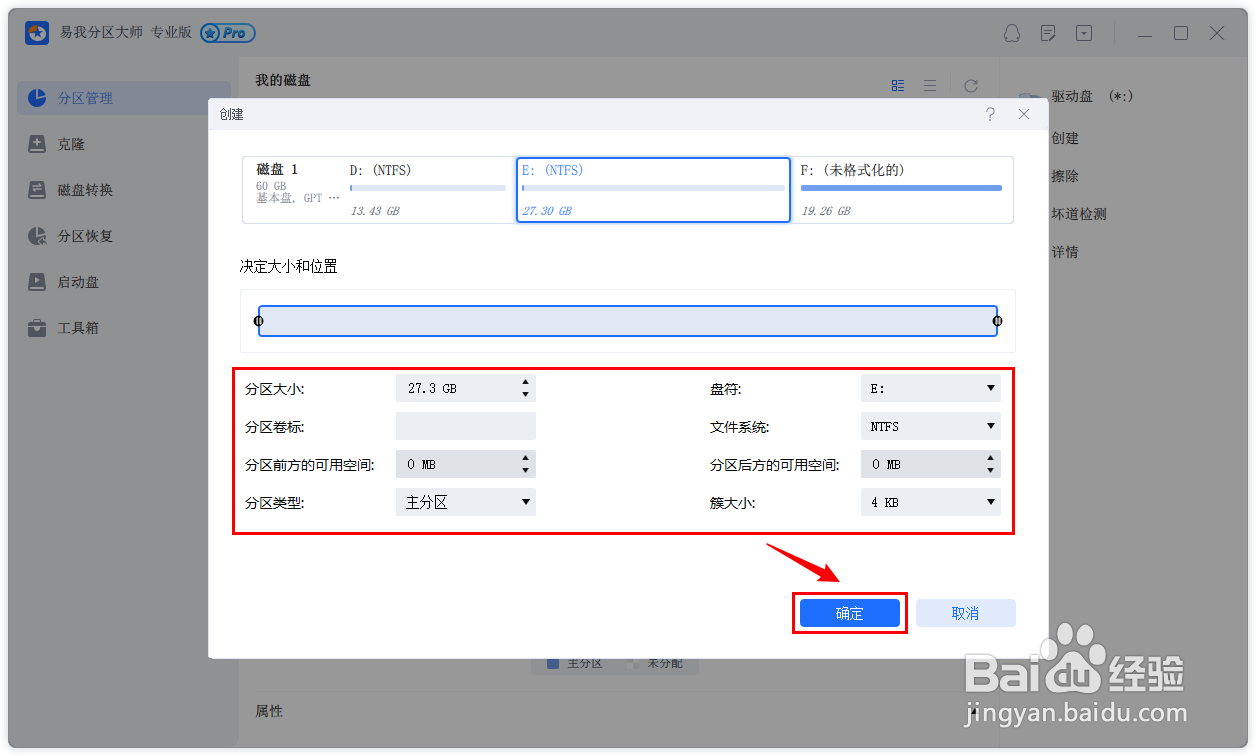Click the Pro badge in title bar

(x=228, y=33)
